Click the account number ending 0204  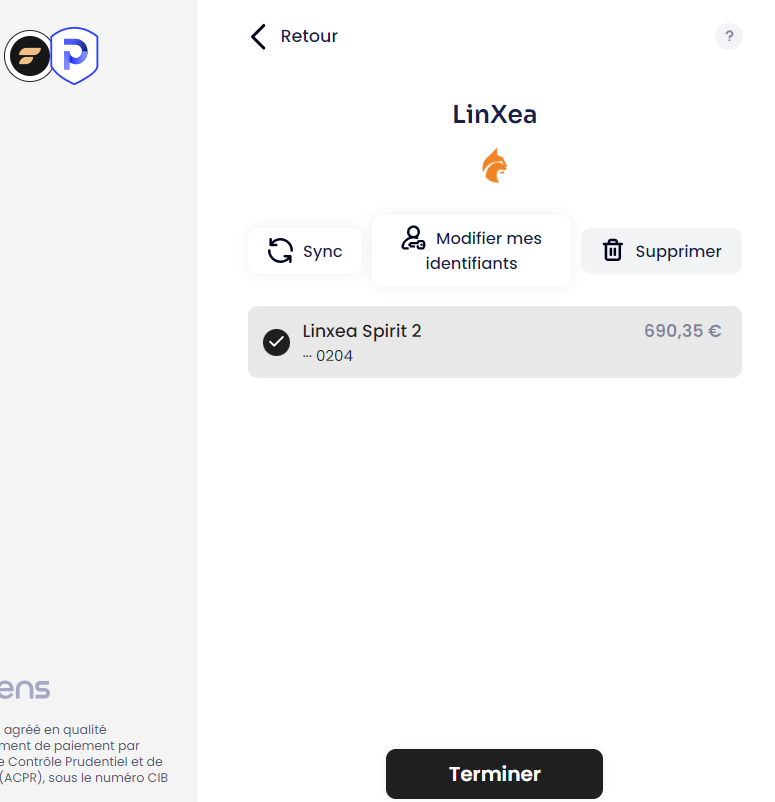pos(327,355)
